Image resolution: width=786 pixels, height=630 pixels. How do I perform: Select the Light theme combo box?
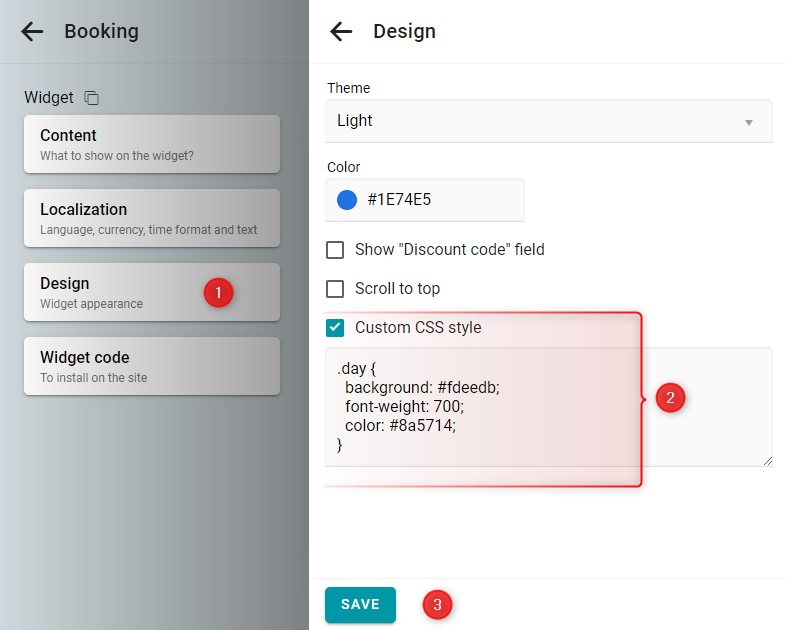[x=549, y=121]
